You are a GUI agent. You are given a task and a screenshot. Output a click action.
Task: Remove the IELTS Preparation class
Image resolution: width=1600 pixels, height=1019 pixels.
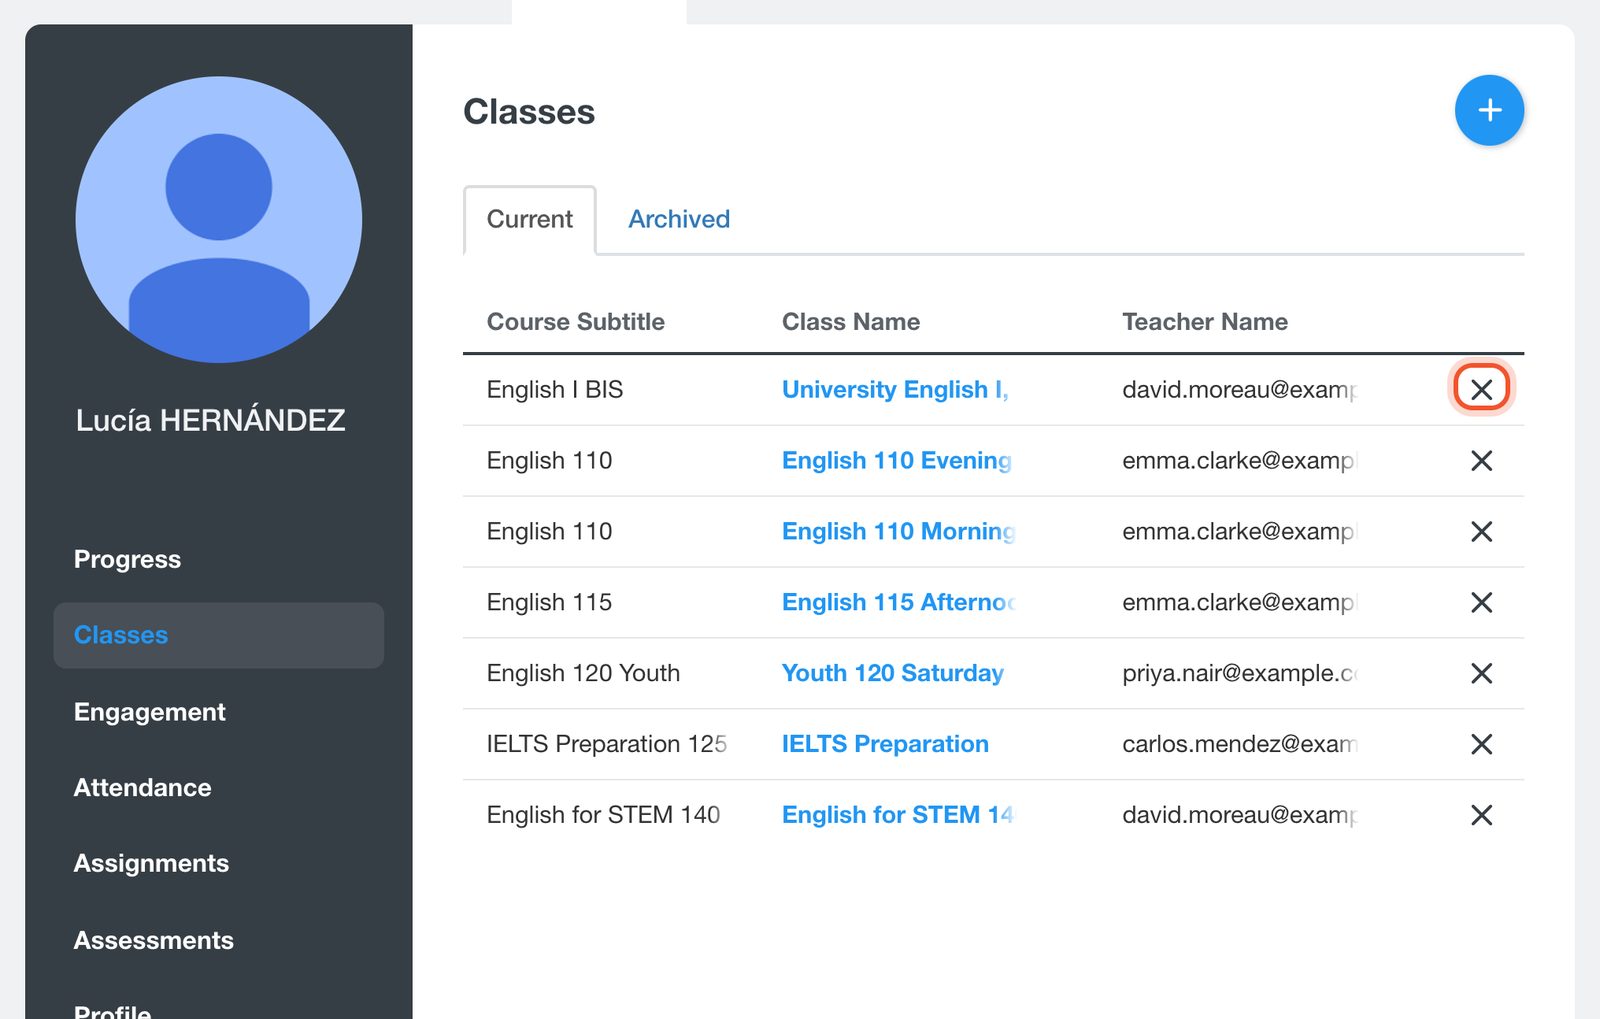tap(1481, 744)
